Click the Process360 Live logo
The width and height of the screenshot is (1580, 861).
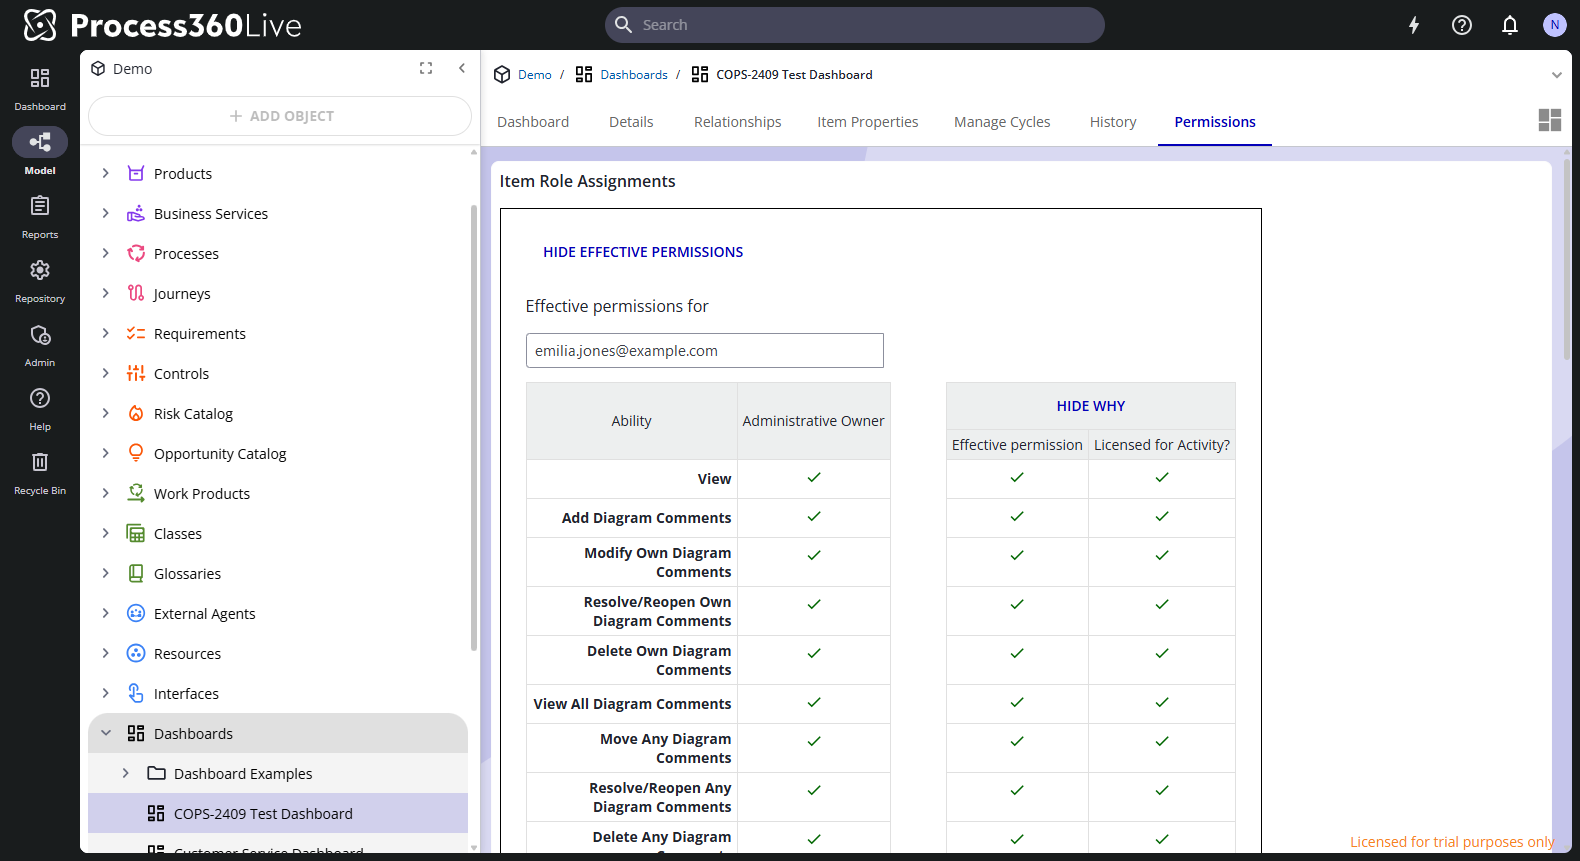pyautogui.click(x=162, y=25)
